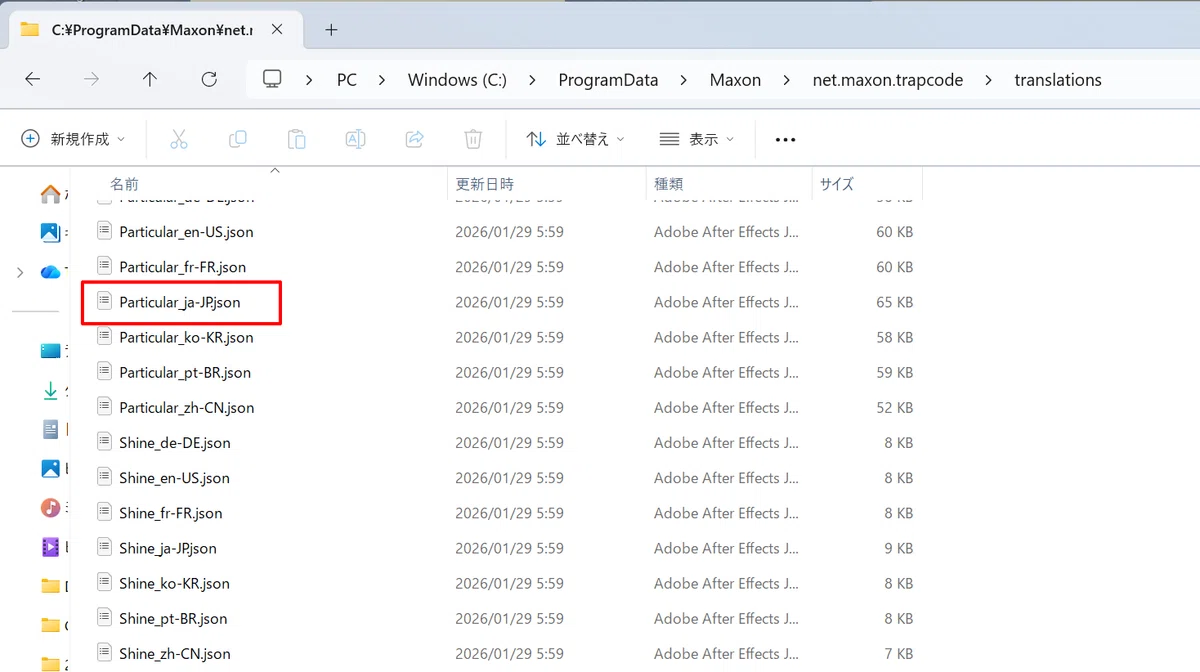Viewport: 1200px width, 672px height.
Task: Navigate to PC breadcrumb
Action: (x=347, y=80)
